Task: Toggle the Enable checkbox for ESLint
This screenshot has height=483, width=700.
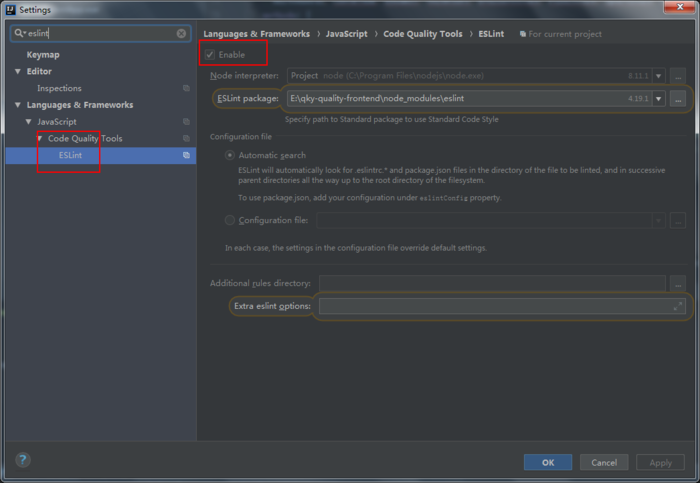Action: coord(210,54)
